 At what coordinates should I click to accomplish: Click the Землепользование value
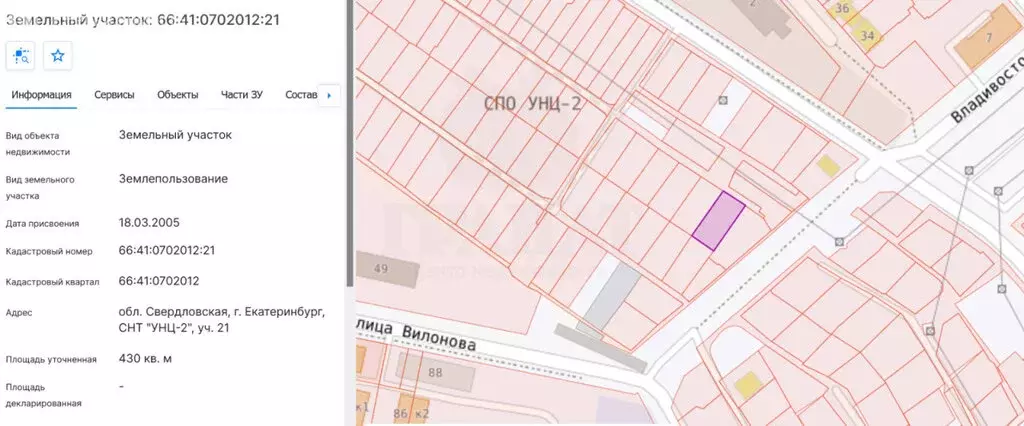pyautogui.click(x=173, y=179)
